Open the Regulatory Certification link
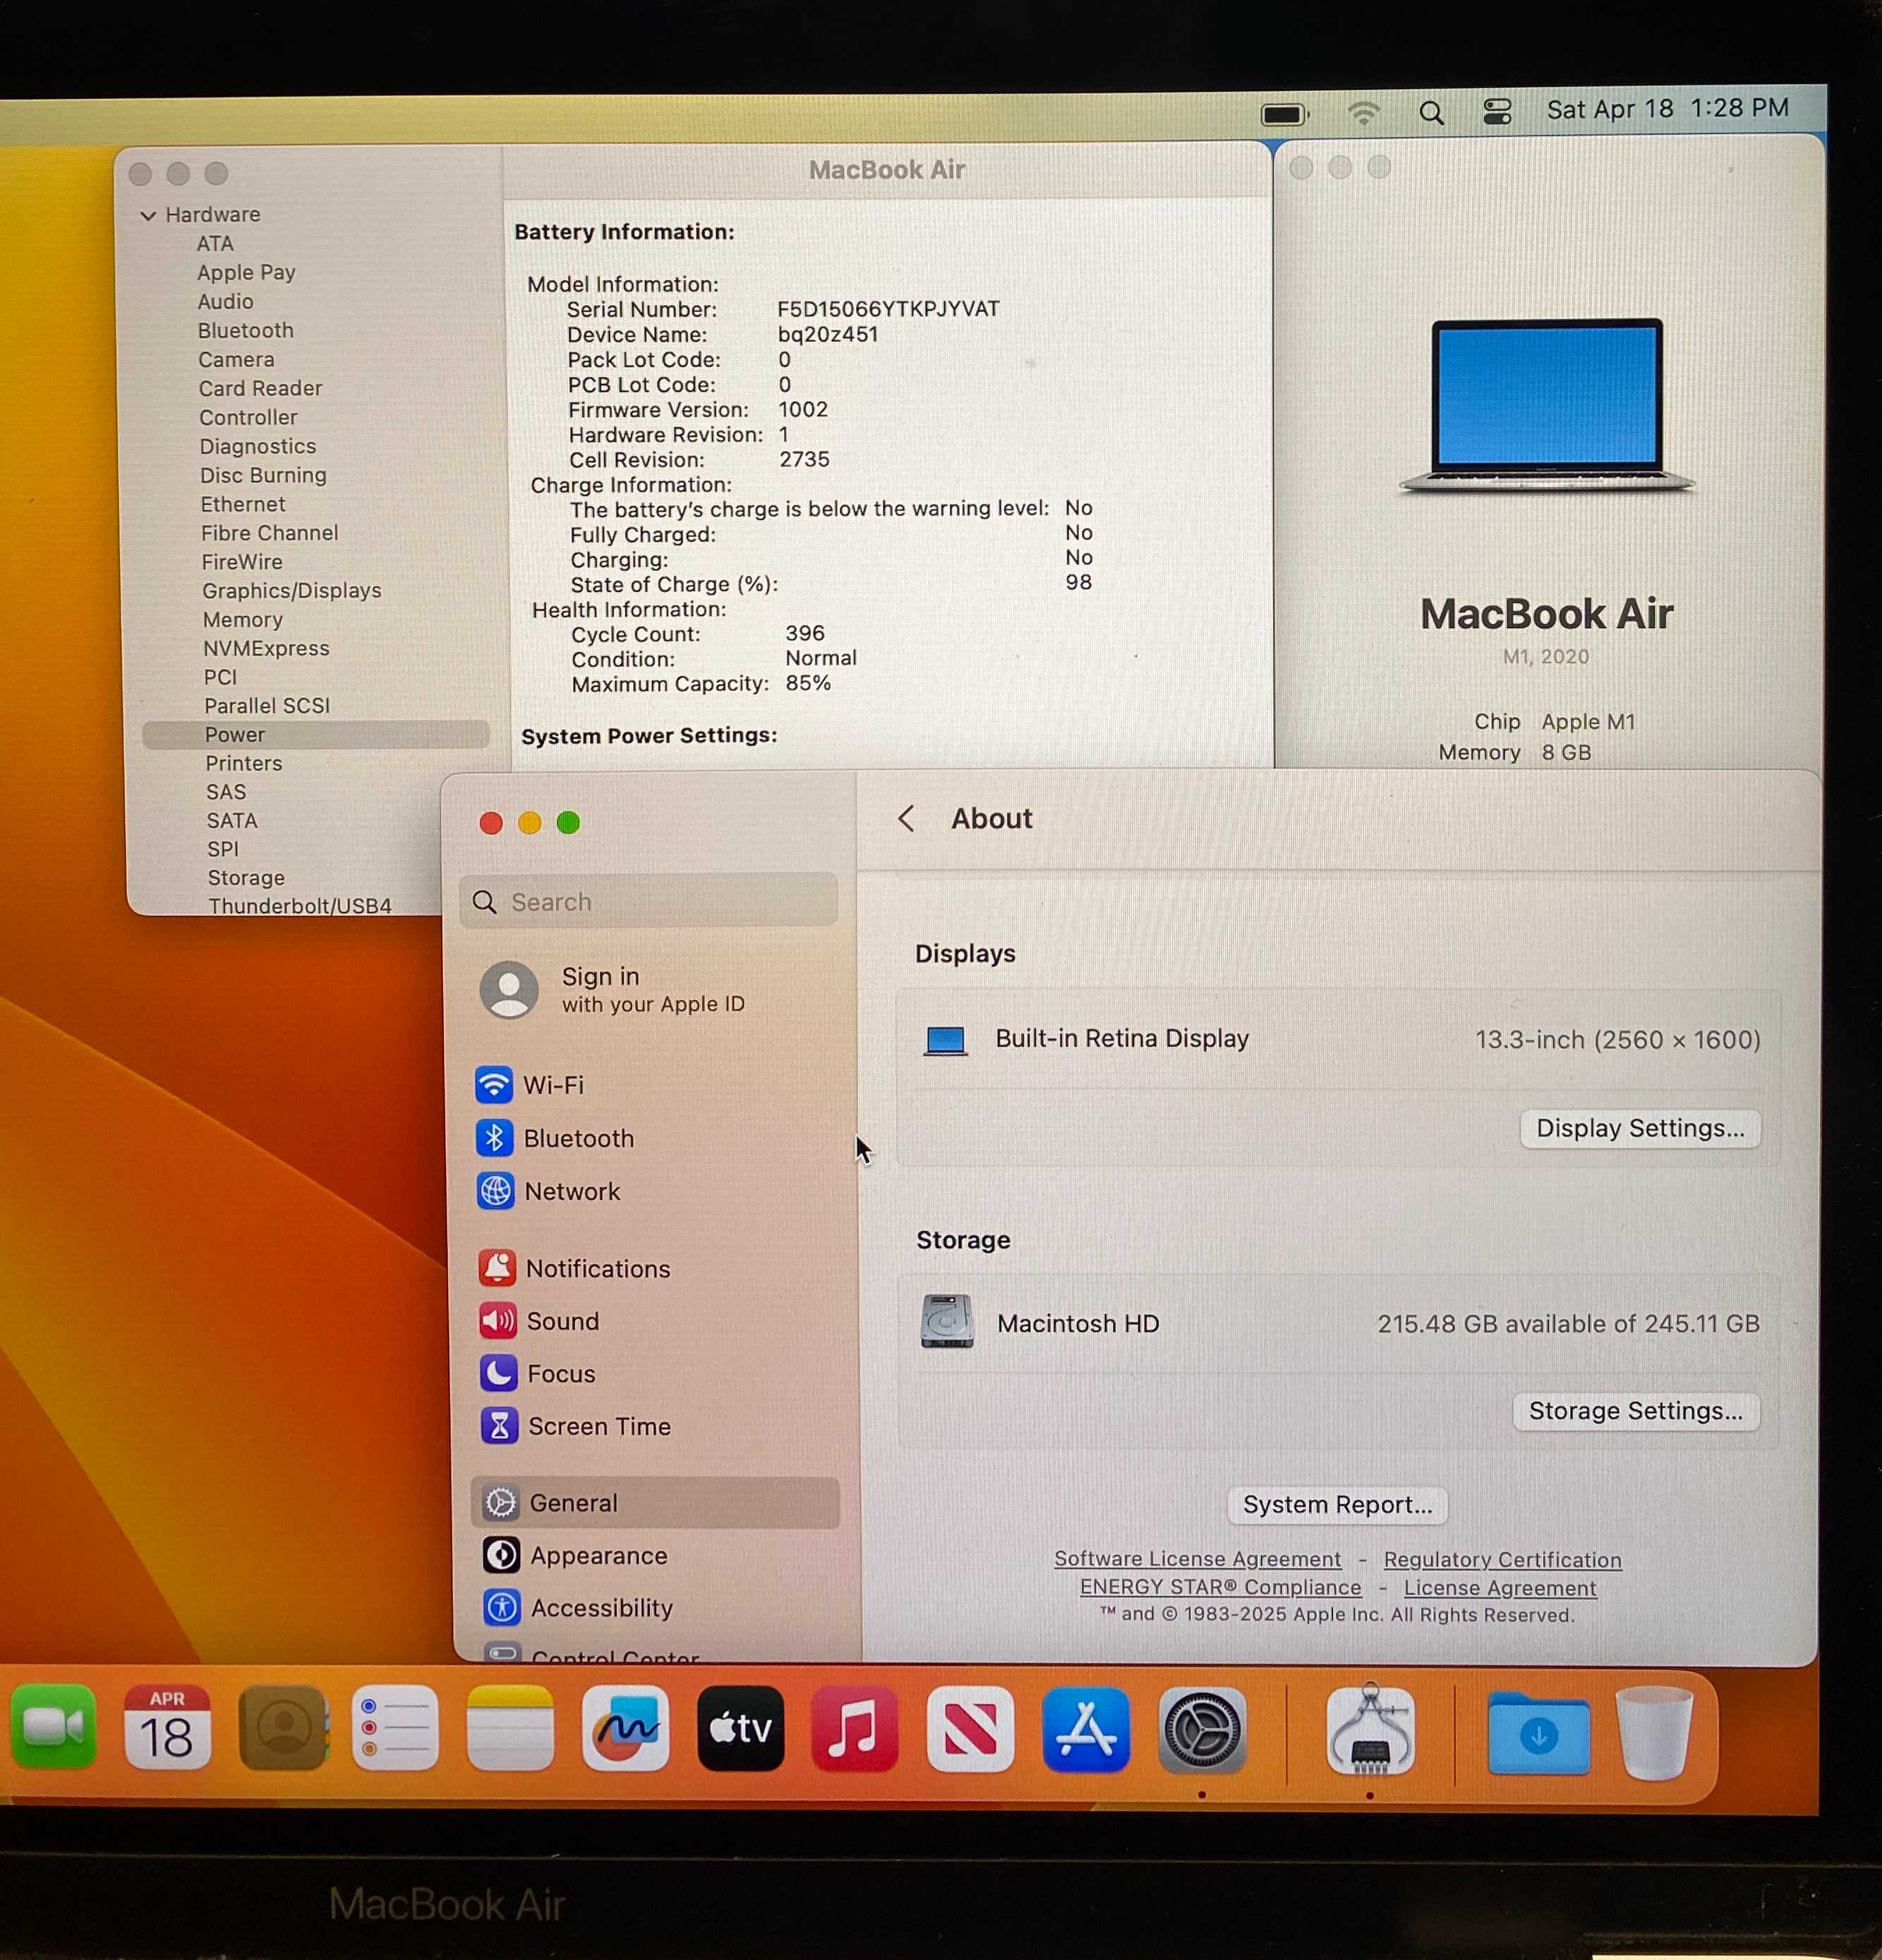Screen dimensions: 1882x1960 coord(1503,1560)
